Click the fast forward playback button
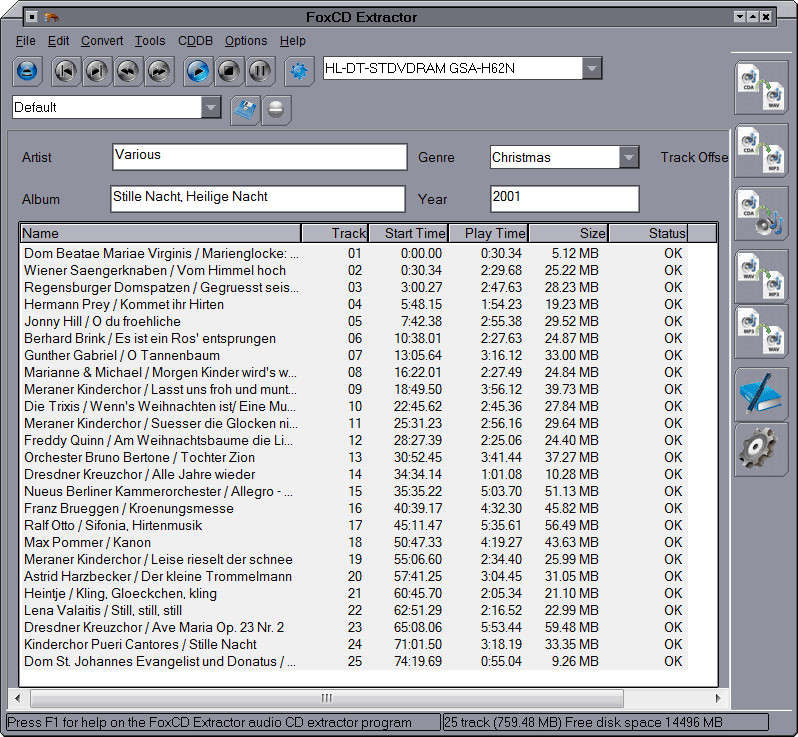798x737 pixels. coord(159,71)
